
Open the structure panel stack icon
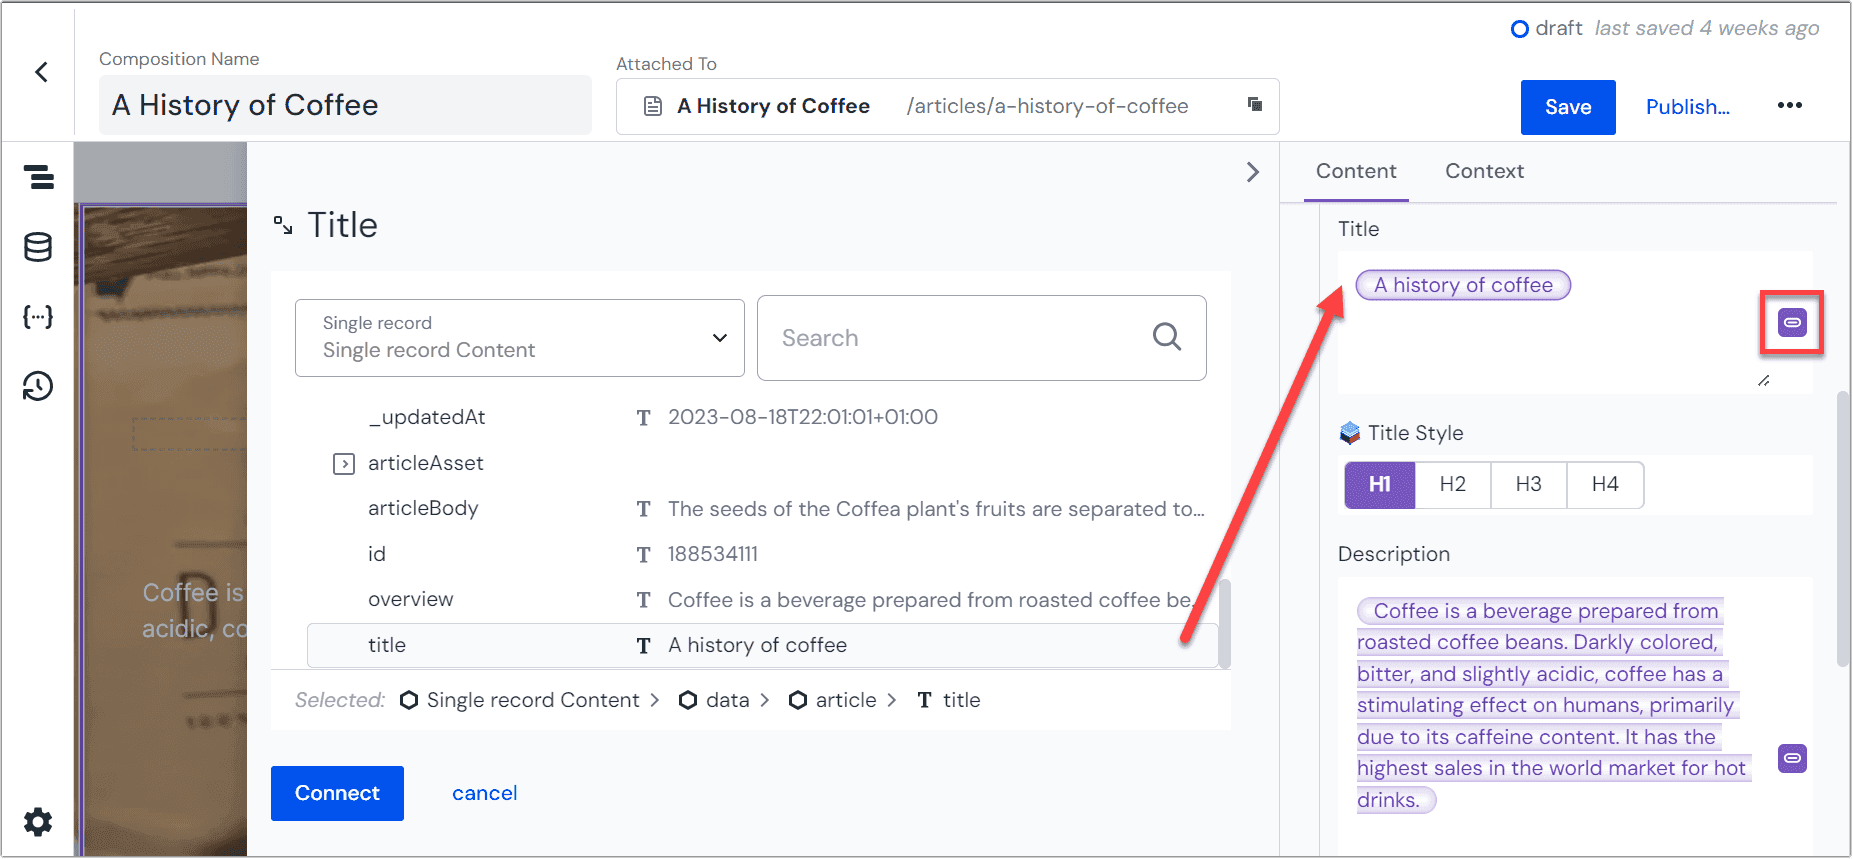(x=39, y=177)
